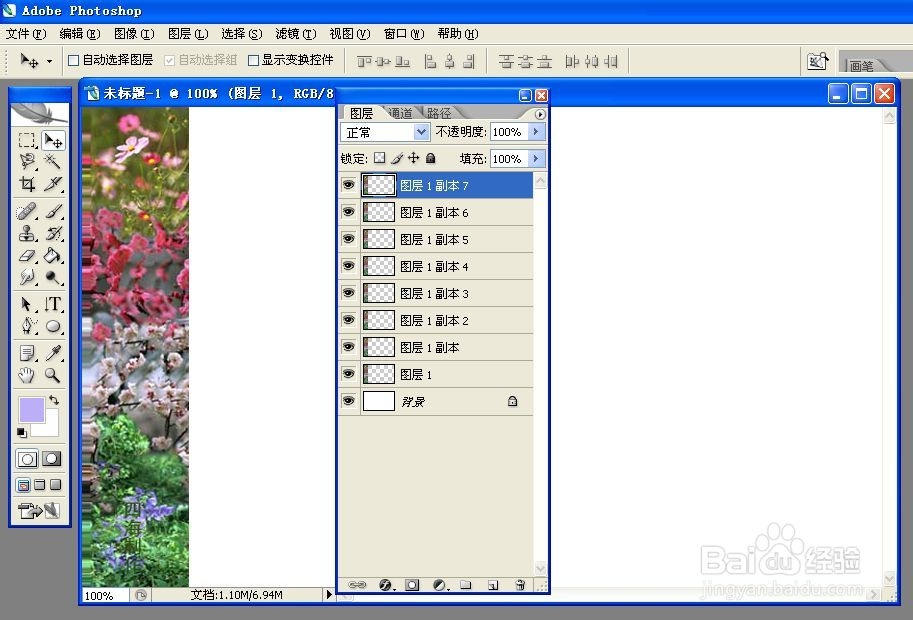Add layer mask icon
913x620 pixels.
click(412, 585)
